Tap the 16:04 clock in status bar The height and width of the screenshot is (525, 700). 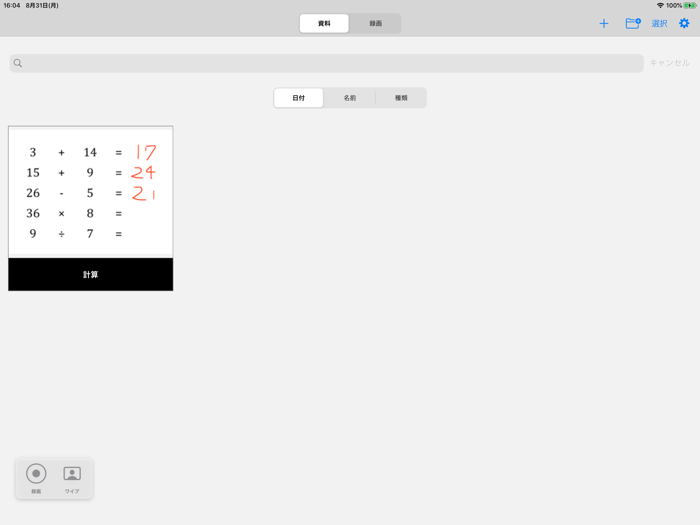pyautogui.click(x=12, y=5)
